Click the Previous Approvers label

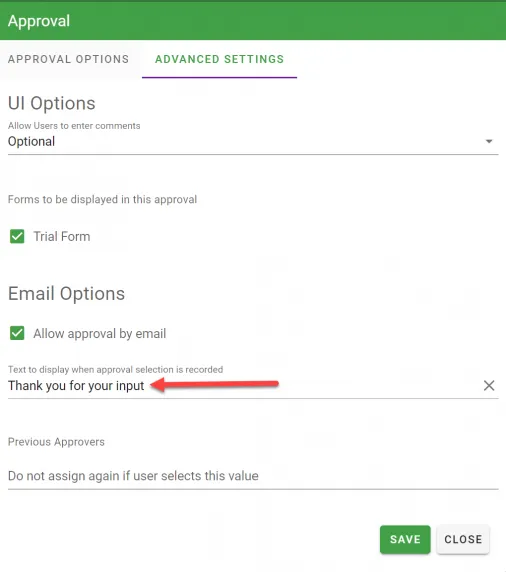pos(56,442)
